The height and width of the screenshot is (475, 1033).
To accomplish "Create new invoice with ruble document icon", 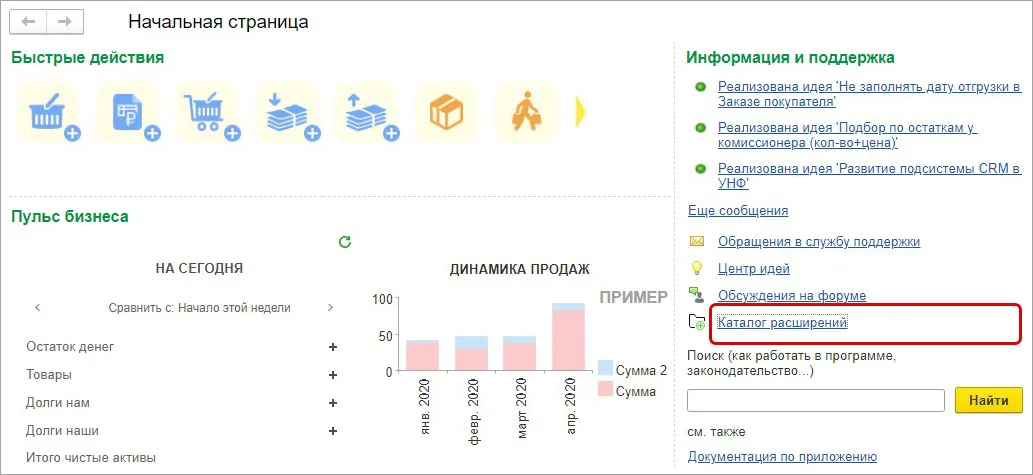I will [129, 113].
